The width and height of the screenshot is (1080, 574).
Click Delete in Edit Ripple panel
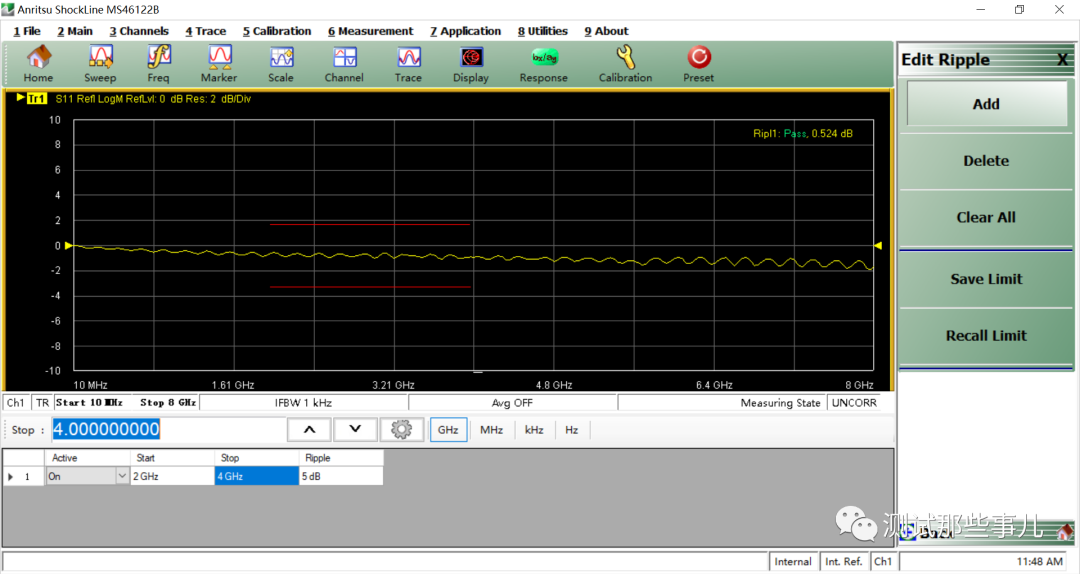pyautogui.click(x=986, y=161)
